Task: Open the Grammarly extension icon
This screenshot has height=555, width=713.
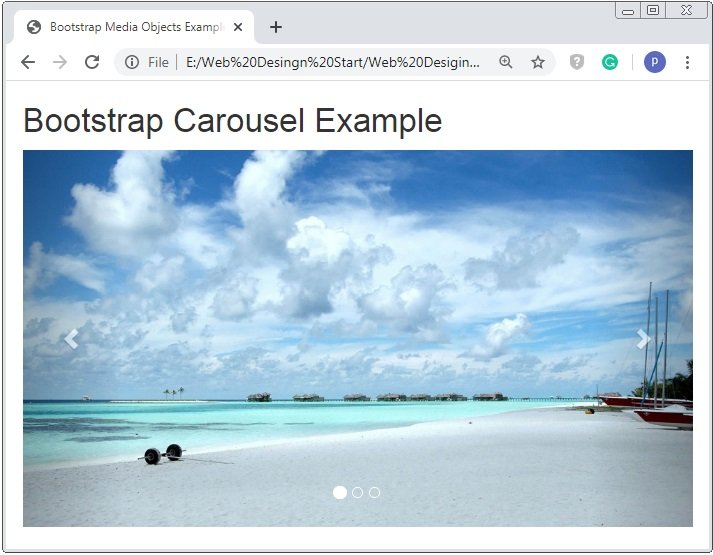Action: (x=610, y=62)
